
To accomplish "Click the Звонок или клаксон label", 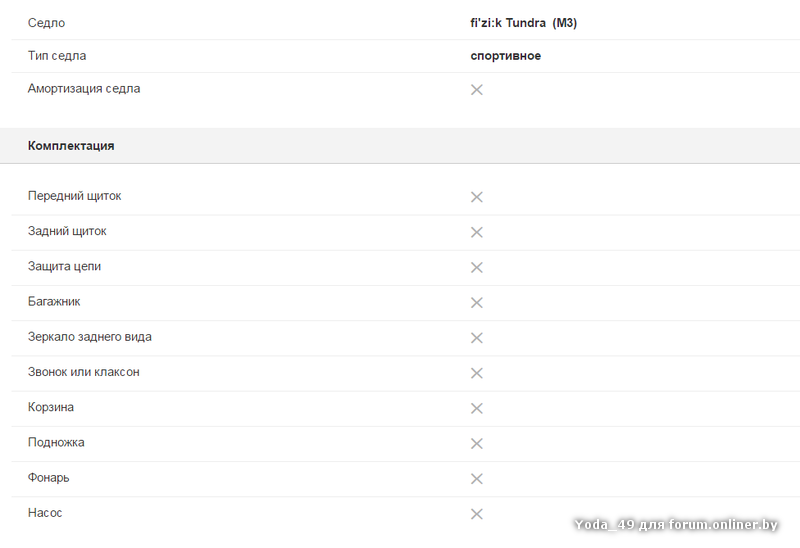I will click(x=84, y=372).
